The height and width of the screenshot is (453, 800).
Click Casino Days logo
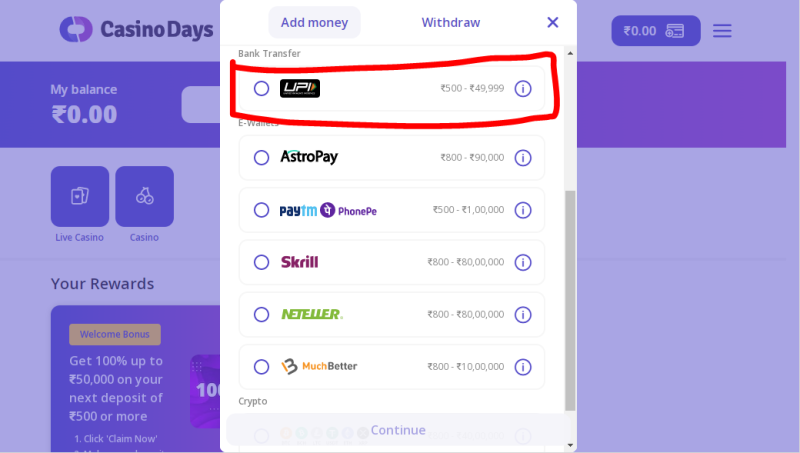pyautogui.click(x=136, y=30)
